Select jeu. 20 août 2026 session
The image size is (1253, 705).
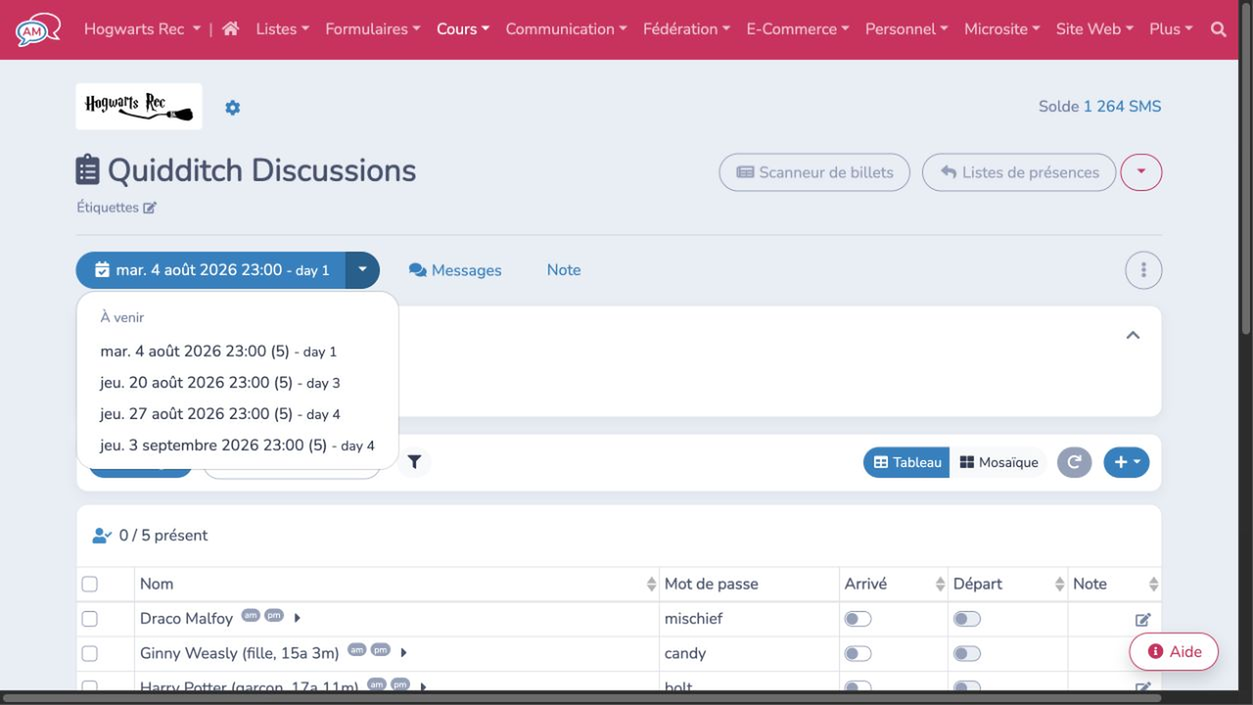coord(220,383)
